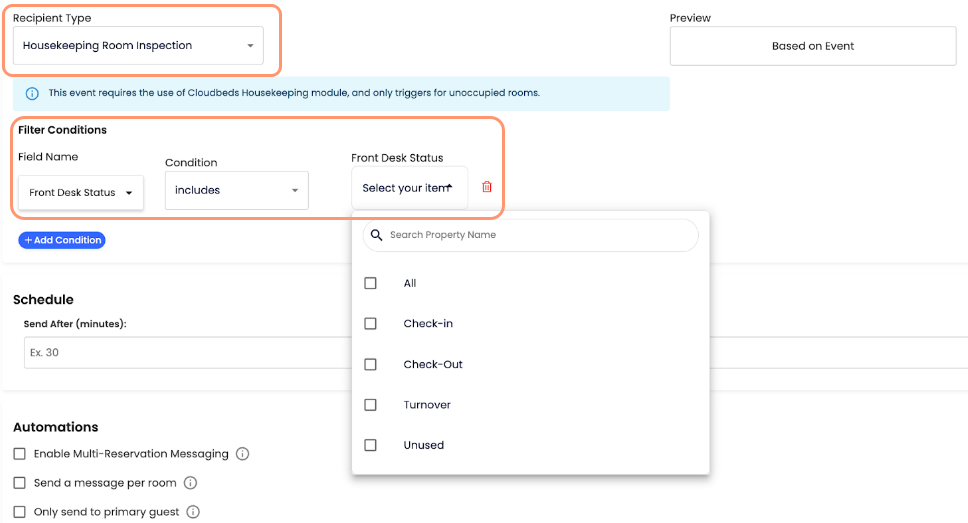The height and width of the screenshot is (523, 968).
Task: Select the Turnover checkbox
Action: [370, 405]
